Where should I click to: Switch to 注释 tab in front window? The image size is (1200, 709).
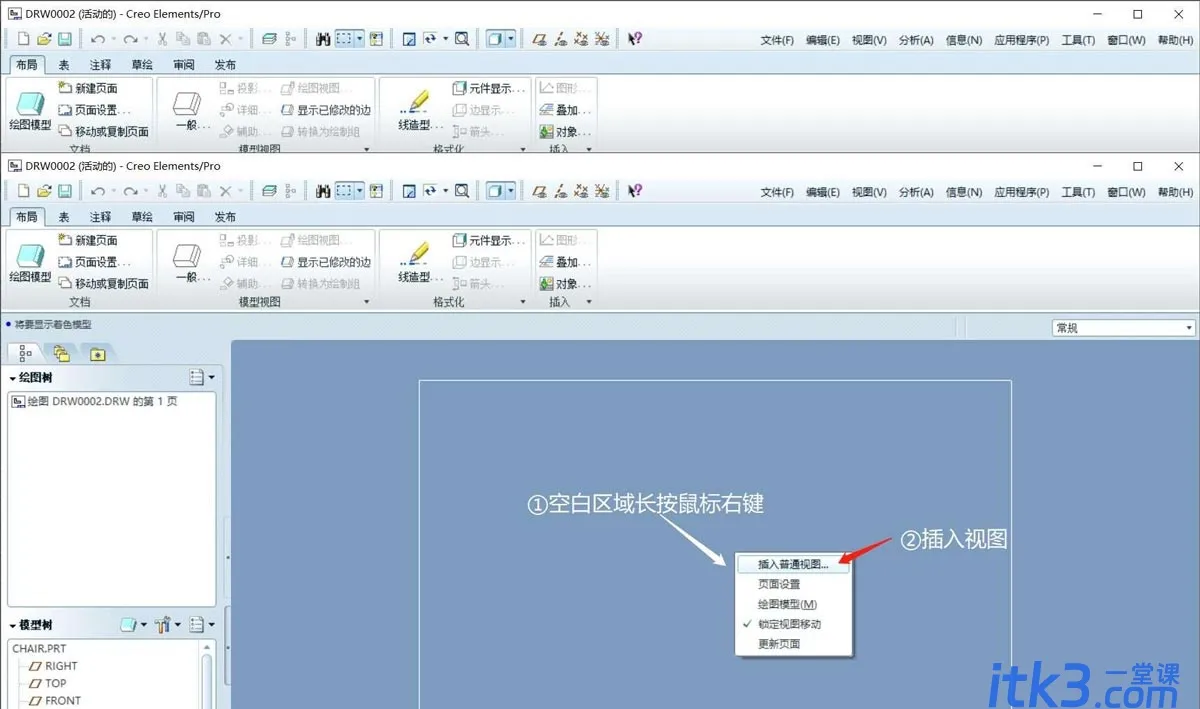coord(101,217)
